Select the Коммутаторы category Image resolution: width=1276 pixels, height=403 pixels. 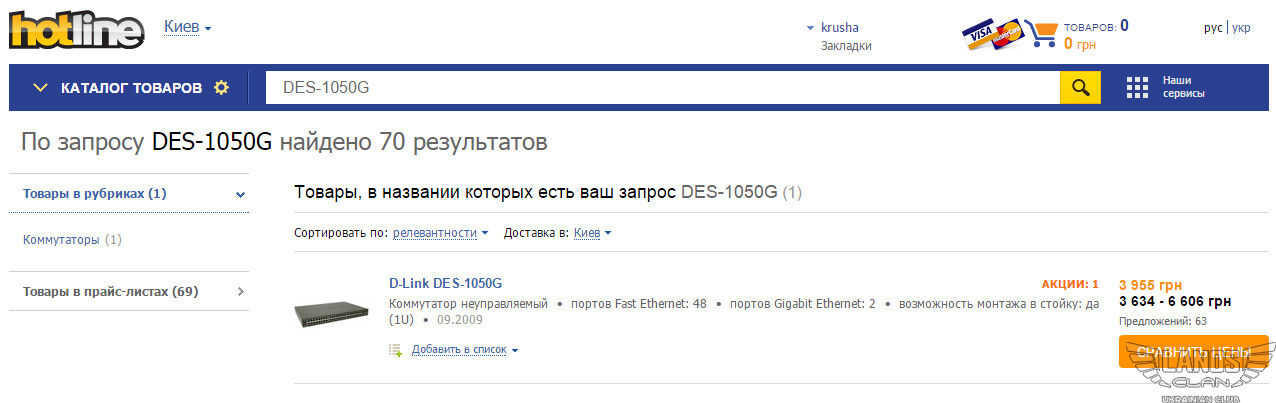61,240
